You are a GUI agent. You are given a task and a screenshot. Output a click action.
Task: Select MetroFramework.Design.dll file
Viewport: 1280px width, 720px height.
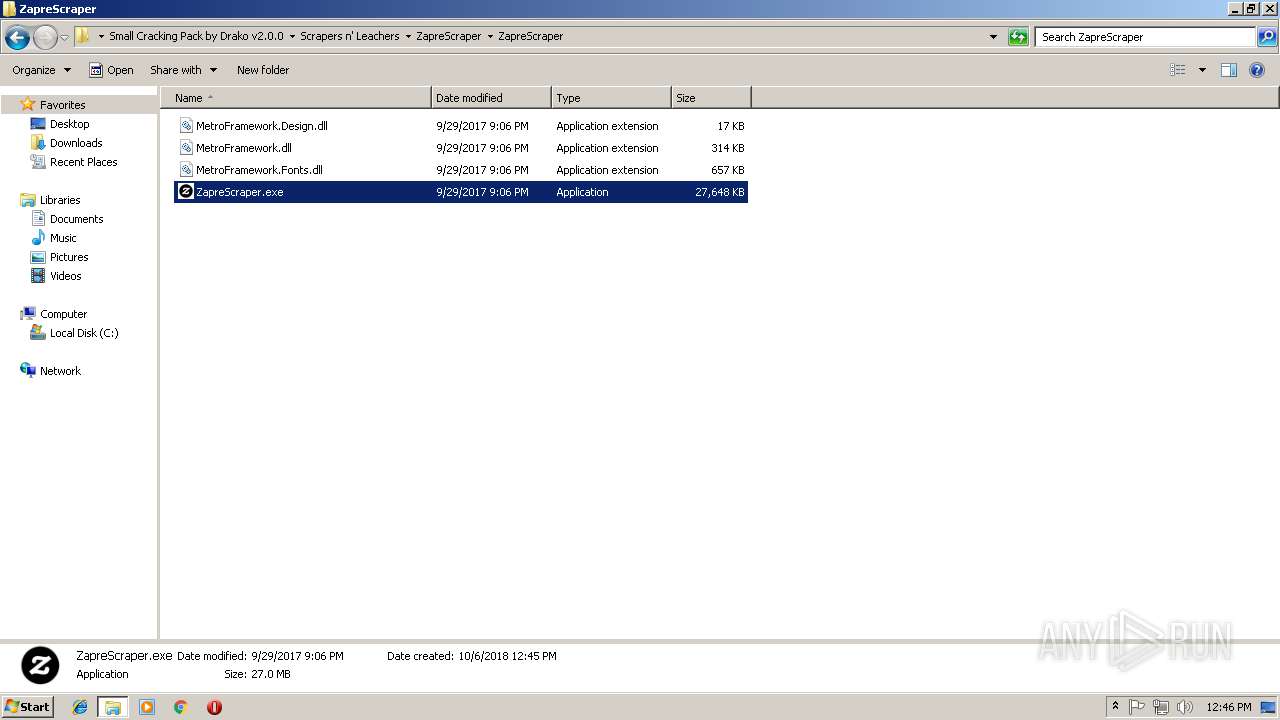coord(461,126)
